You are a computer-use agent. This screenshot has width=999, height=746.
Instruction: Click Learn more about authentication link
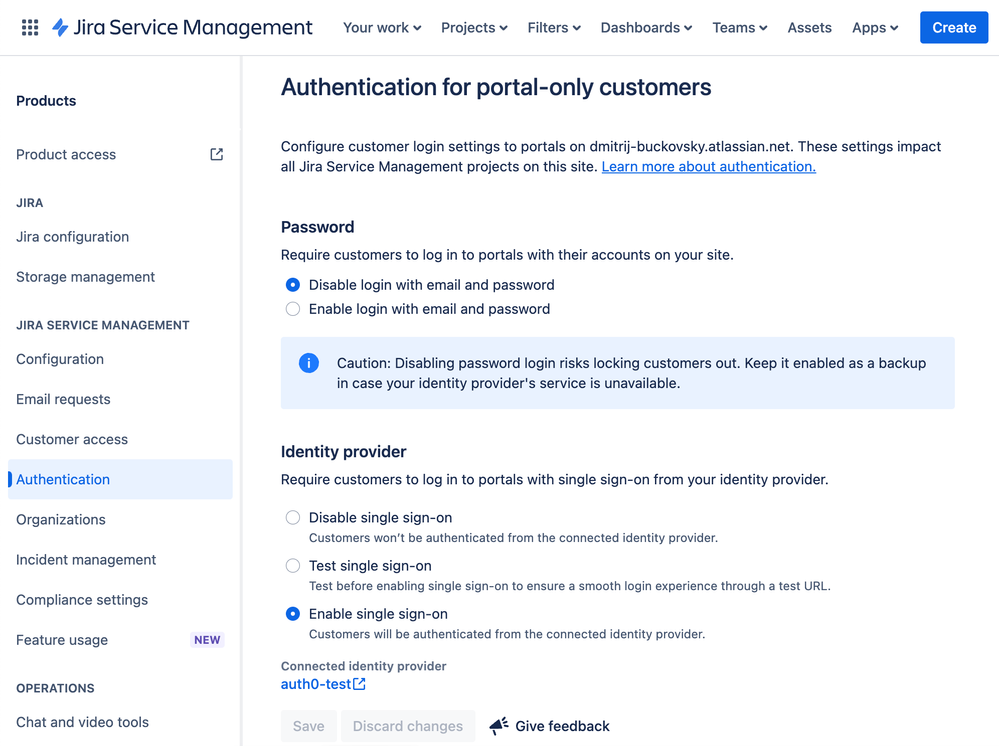pyautogui.click(x=708, y=166)
